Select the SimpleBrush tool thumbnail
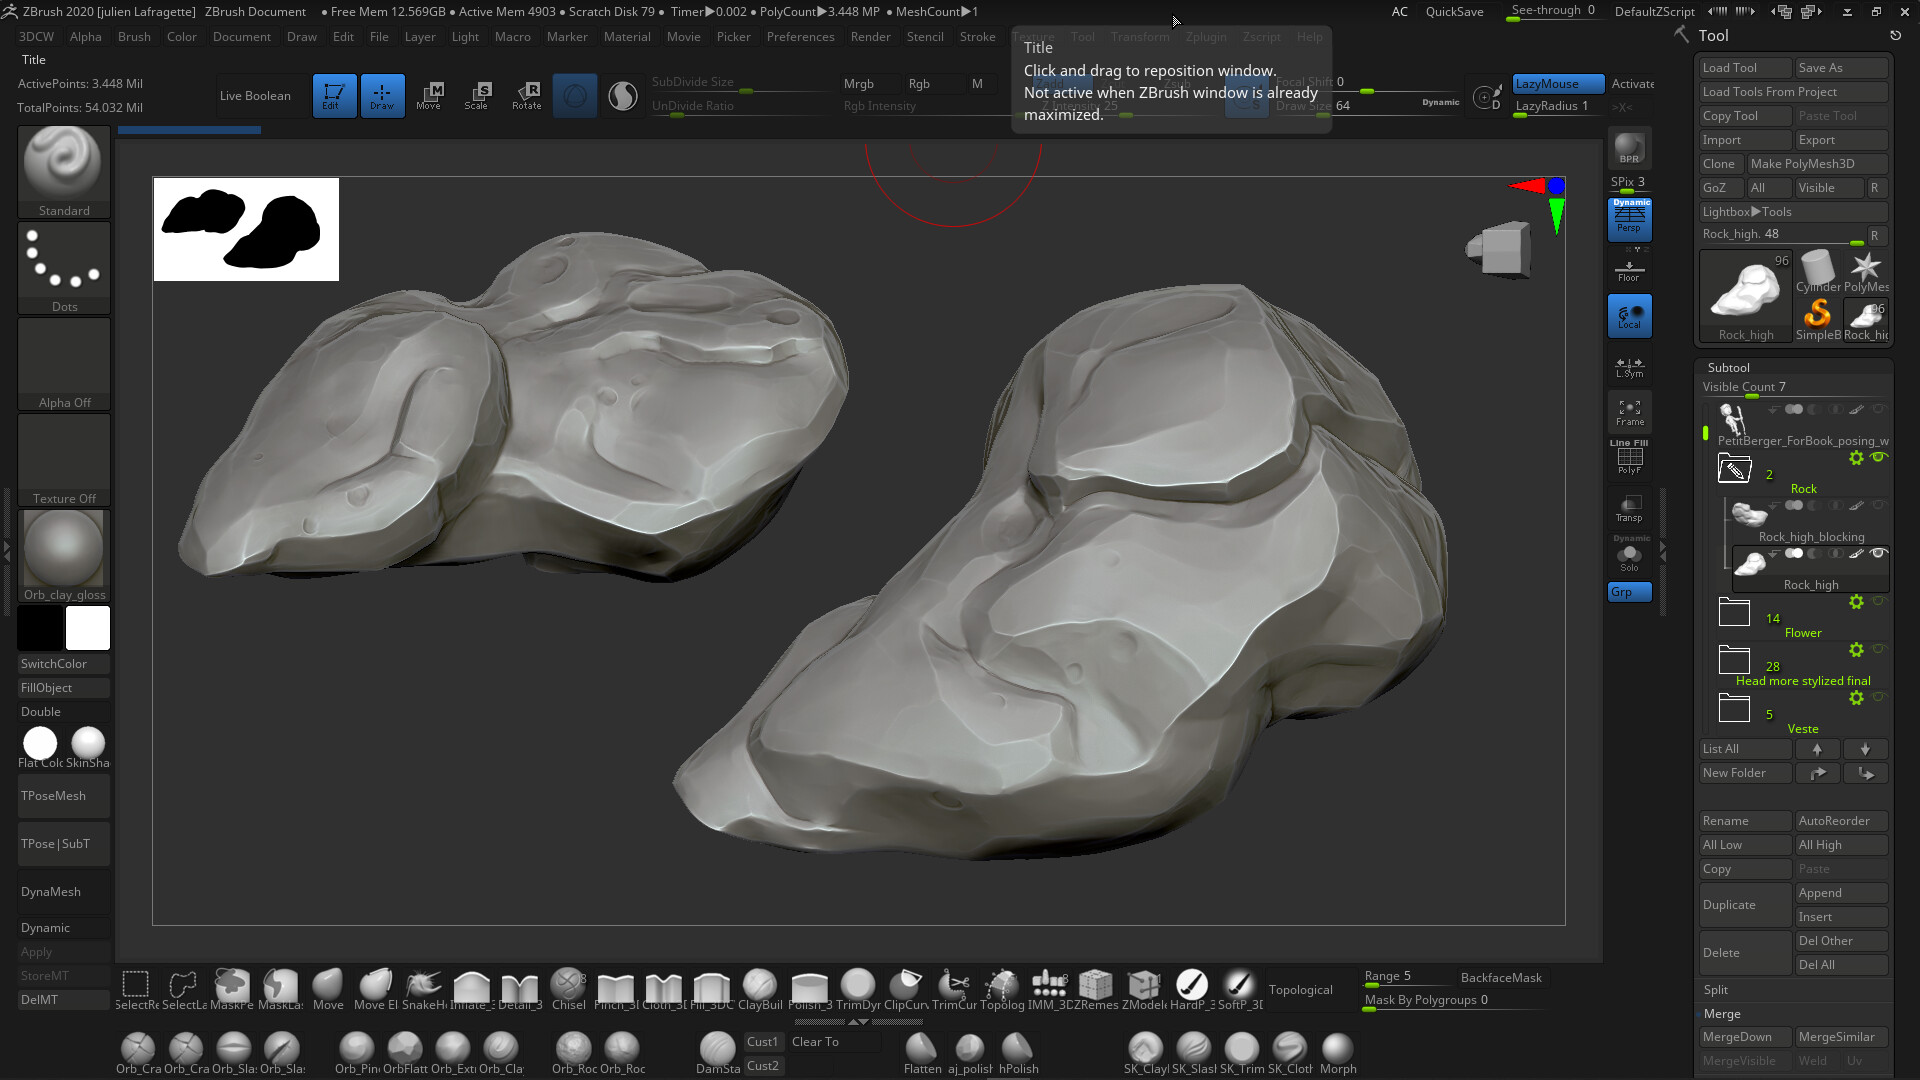 [1817, 320]
